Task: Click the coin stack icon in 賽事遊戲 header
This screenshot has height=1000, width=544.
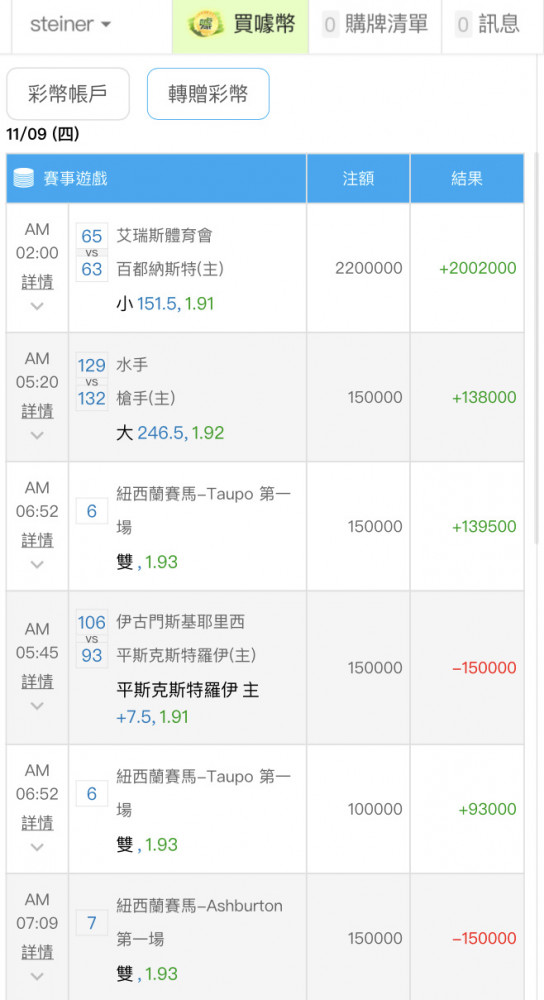Action: tap(24, 179)
